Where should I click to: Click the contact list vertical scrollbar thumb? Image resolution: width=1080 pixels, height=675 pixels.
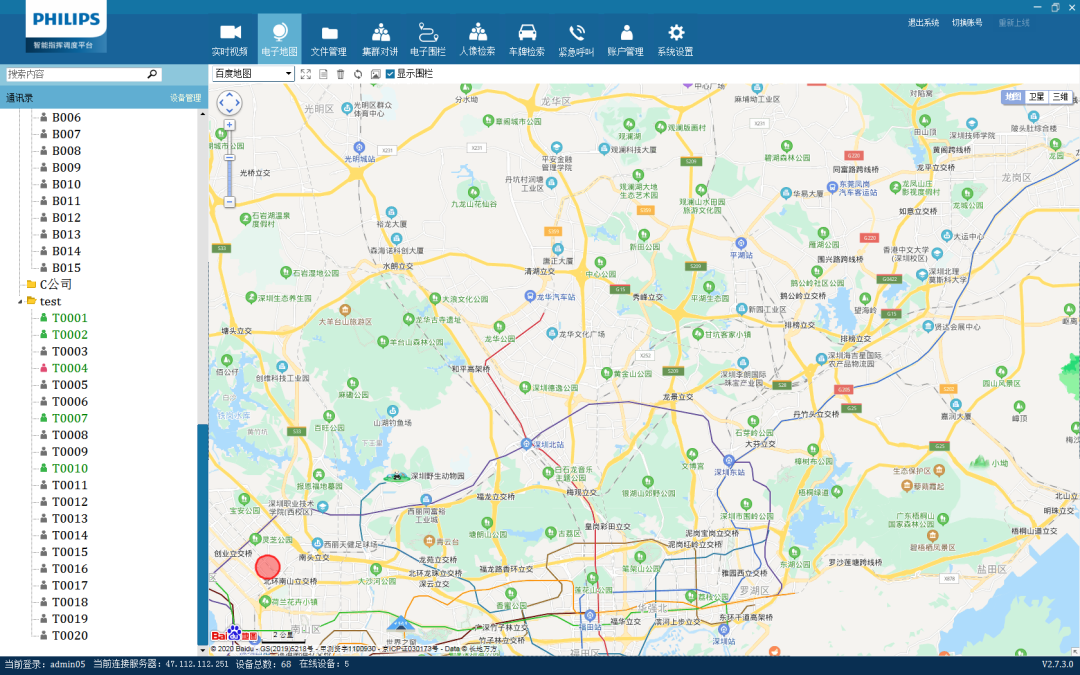(x=202, y=534)
